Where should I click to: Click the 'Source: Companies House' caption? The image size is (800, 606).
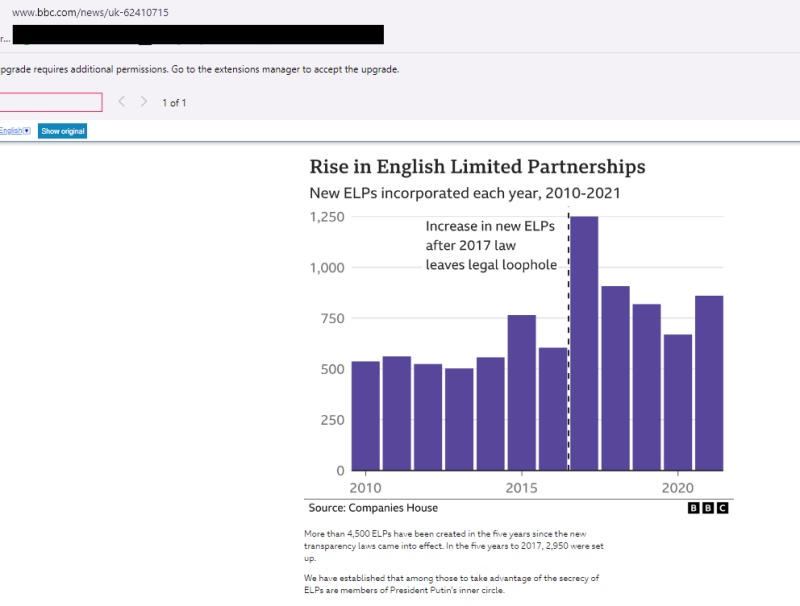[x=373, y=508]
